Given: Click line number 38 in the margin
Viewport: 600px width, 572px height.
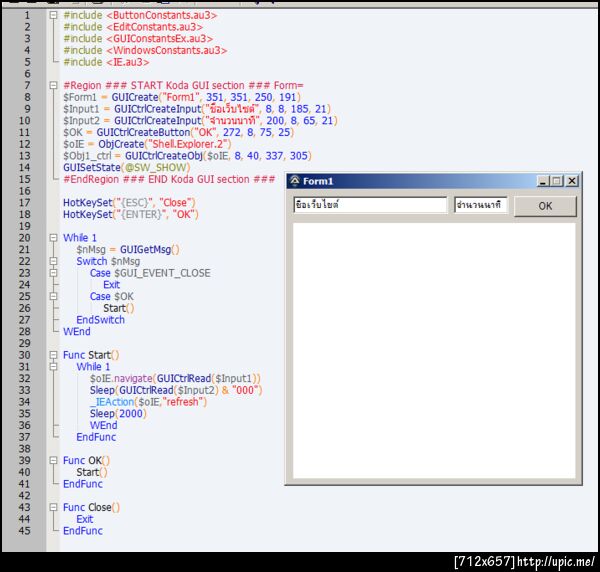Looking at the screenshot, I should (x=24, y=449).
